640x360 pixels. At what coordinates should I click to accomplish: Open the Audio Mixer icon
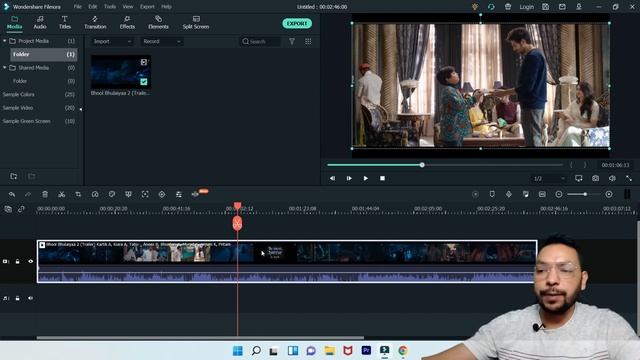(x=525, y=194)
